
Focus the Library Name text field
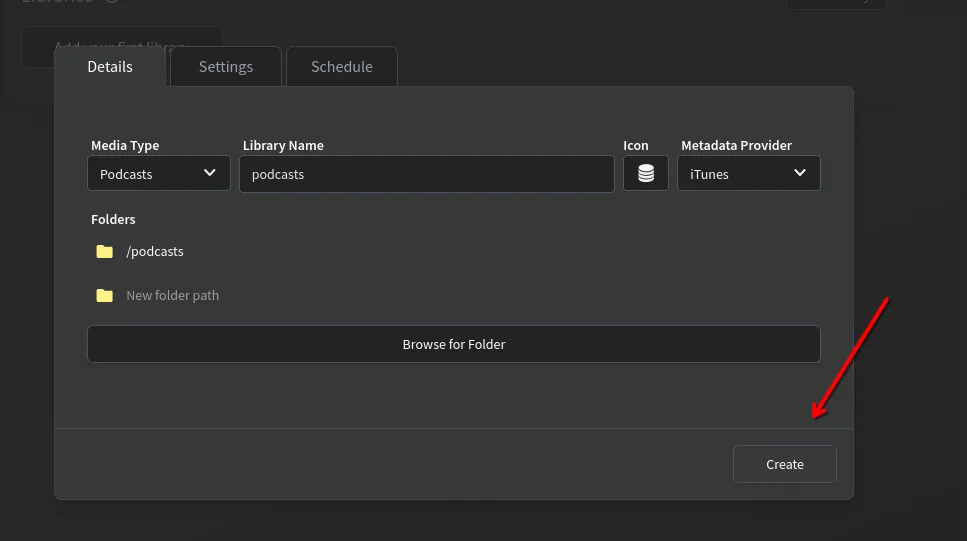pyautogui.click(x=426, y=174)
